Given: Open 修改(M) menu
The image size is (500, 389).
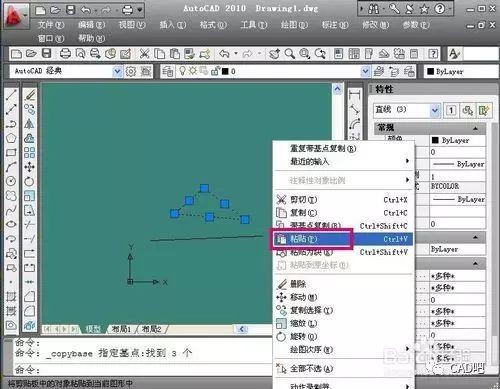Looking at the screenshot, I should point(375,25).
